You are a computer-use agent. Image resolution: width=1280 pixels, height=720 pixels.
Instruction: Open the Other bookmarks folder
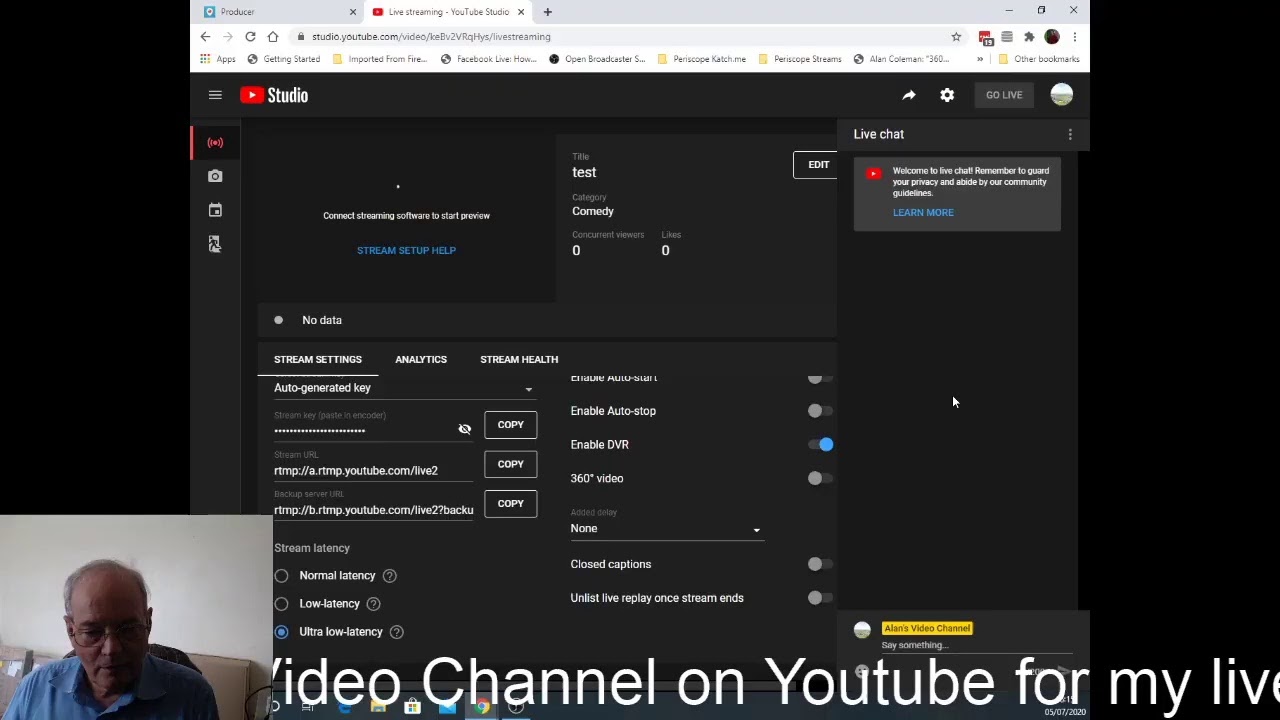[x=1038, y=59]
